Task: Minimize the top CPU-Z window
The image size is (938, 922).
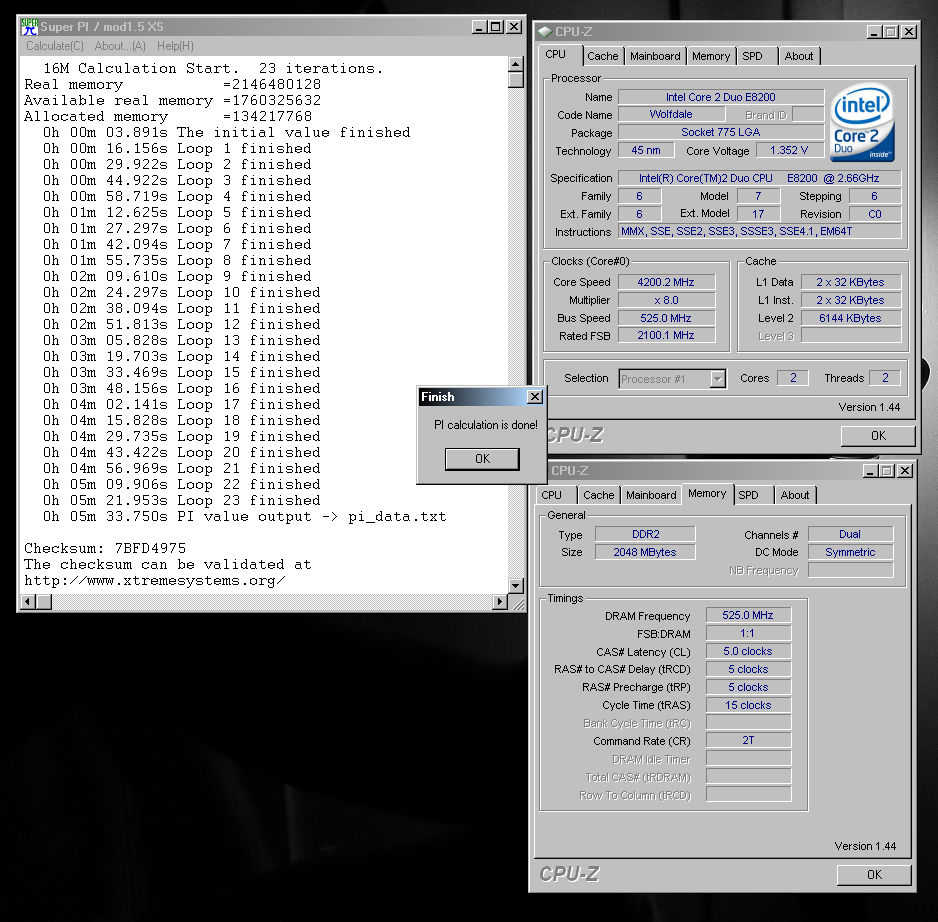Action: [874, 32]
